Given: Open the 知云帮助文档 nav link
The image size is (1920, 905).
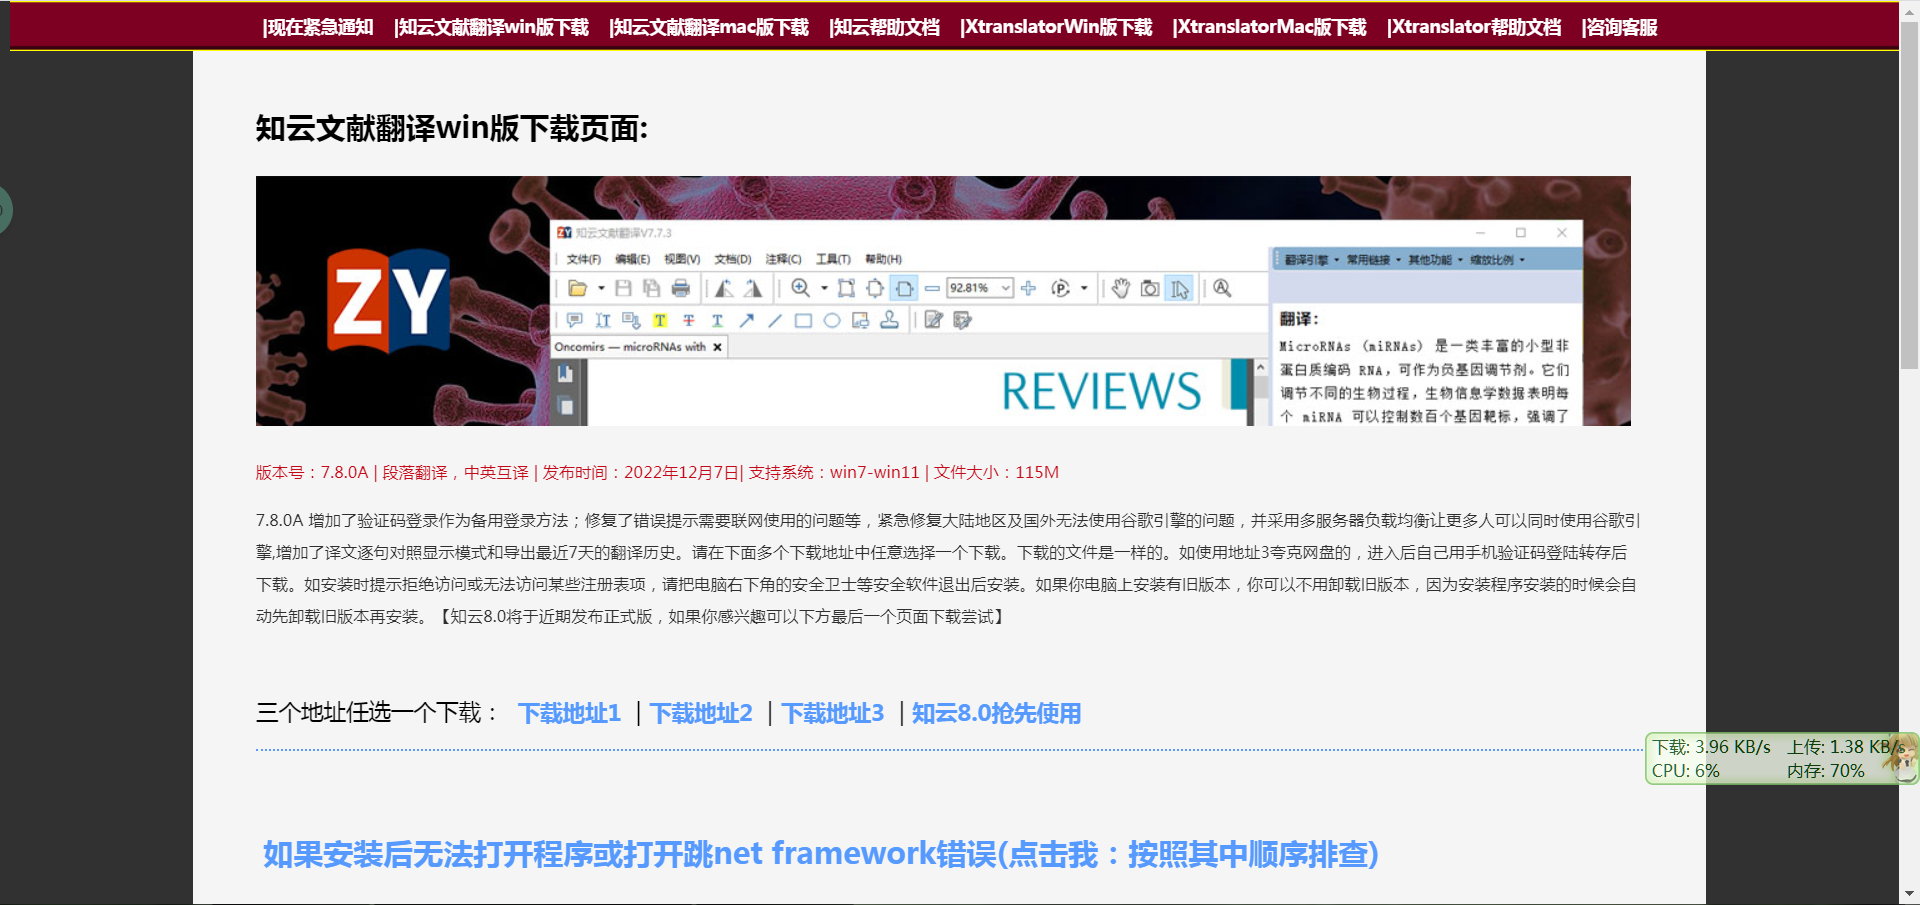Looking at the screenshot, I should 884,27.
